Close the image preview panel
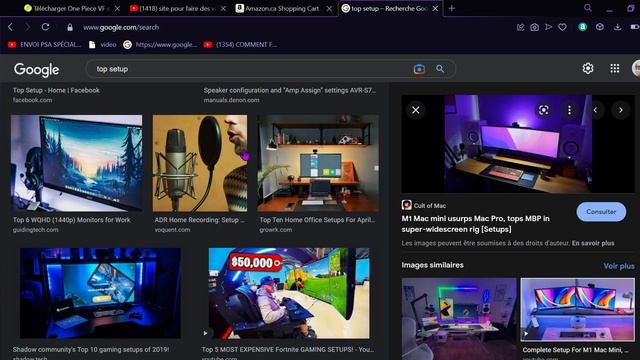 [x=416, y=110]
